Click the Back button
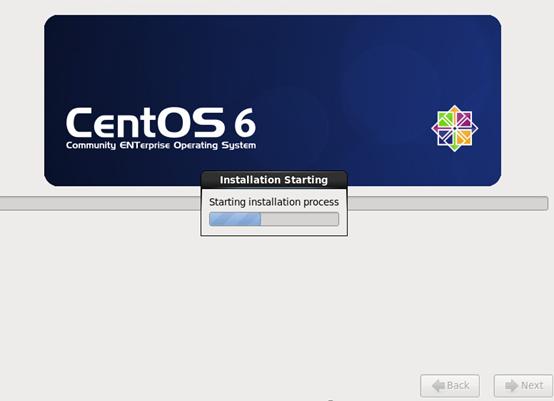554x401 pixels. (450, 385)
